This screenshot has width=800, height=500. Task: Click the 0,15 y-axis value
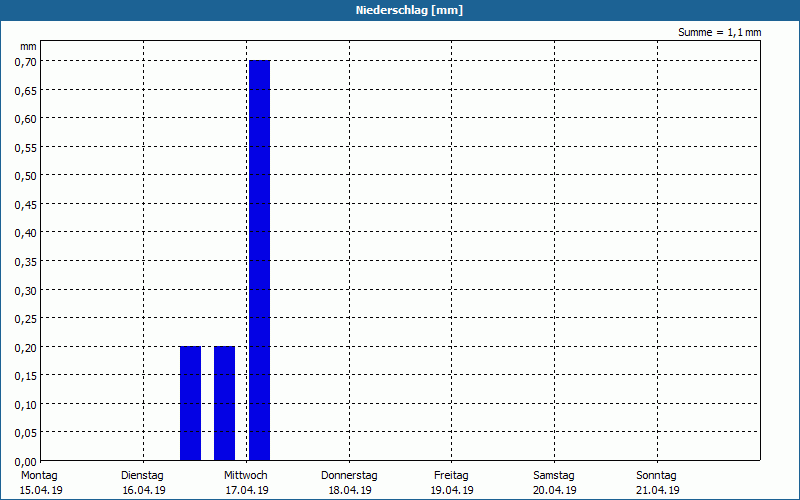coord(26,377)
